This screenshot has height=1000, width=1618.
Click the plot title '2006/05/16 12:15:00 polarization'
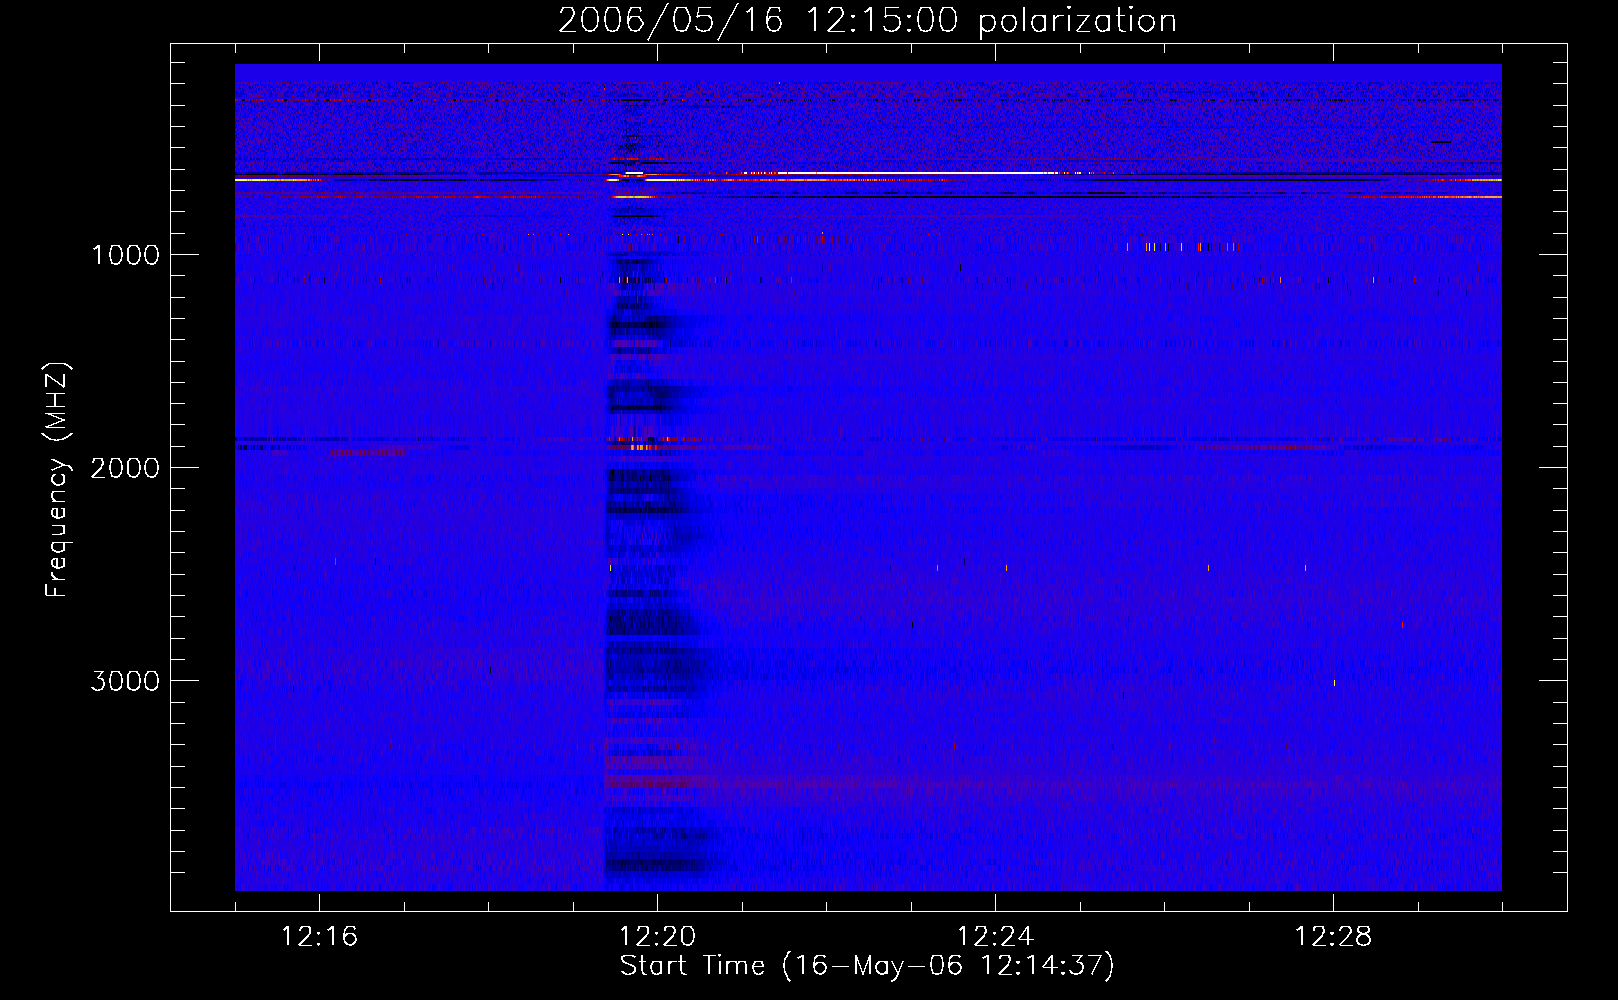pos(867,20)
